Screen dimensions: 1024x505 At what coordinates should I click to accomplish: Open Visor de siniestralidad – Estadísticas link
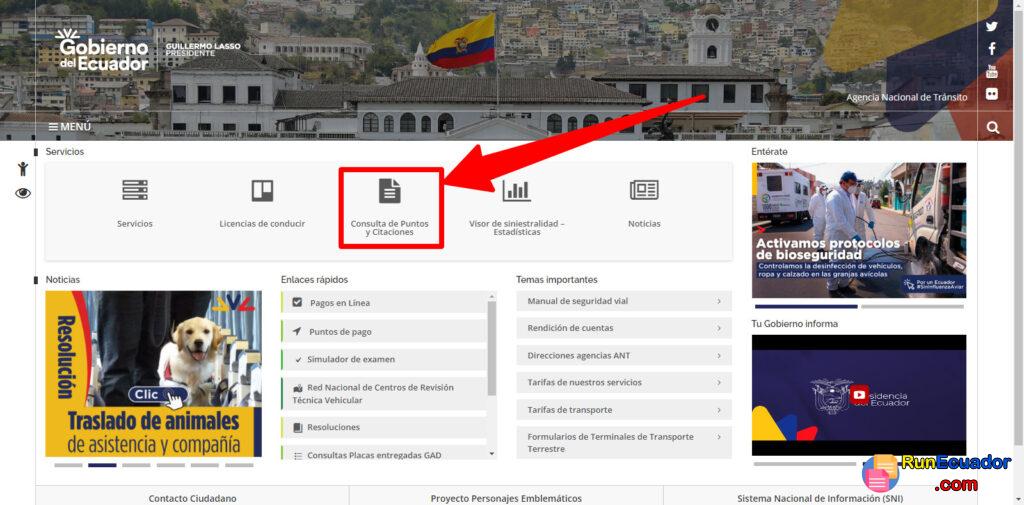click(517, 227)
